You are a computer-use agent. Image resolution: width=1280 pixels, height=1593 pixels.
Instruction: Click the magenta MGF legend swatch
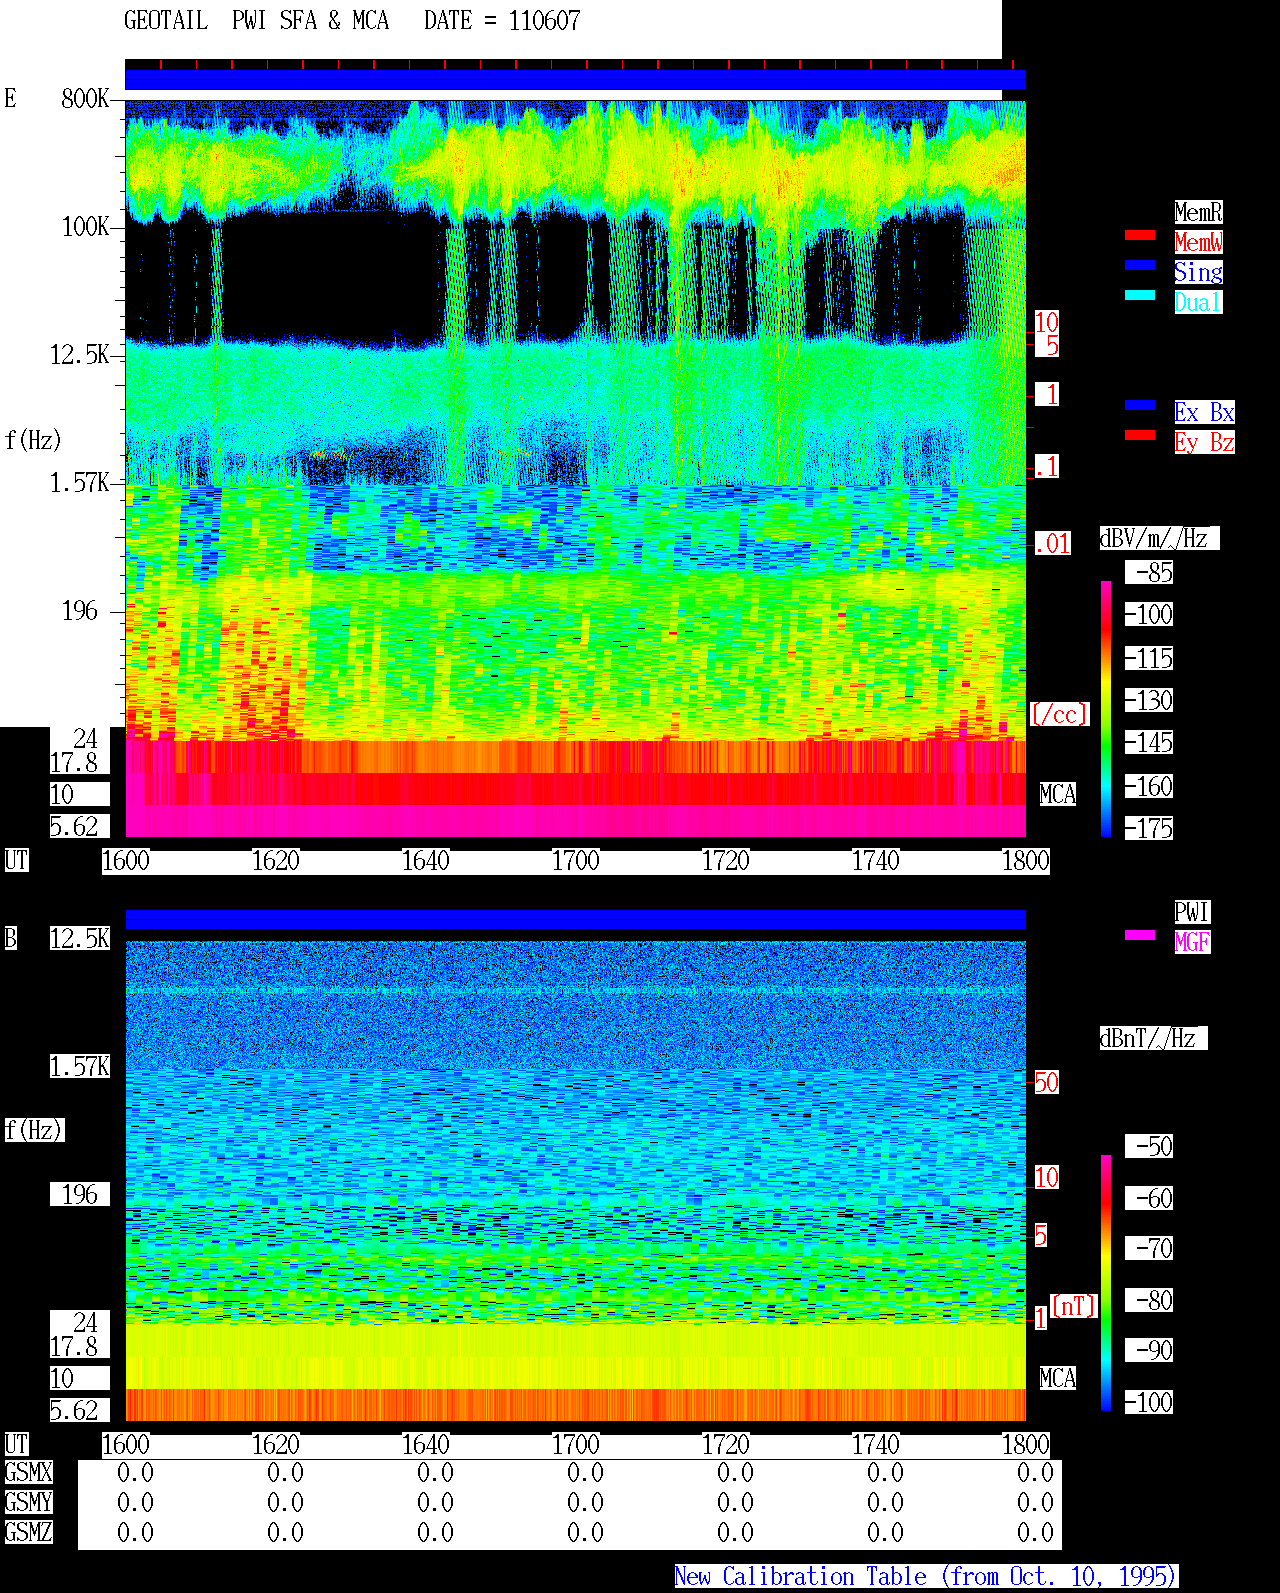[1140, 935]
